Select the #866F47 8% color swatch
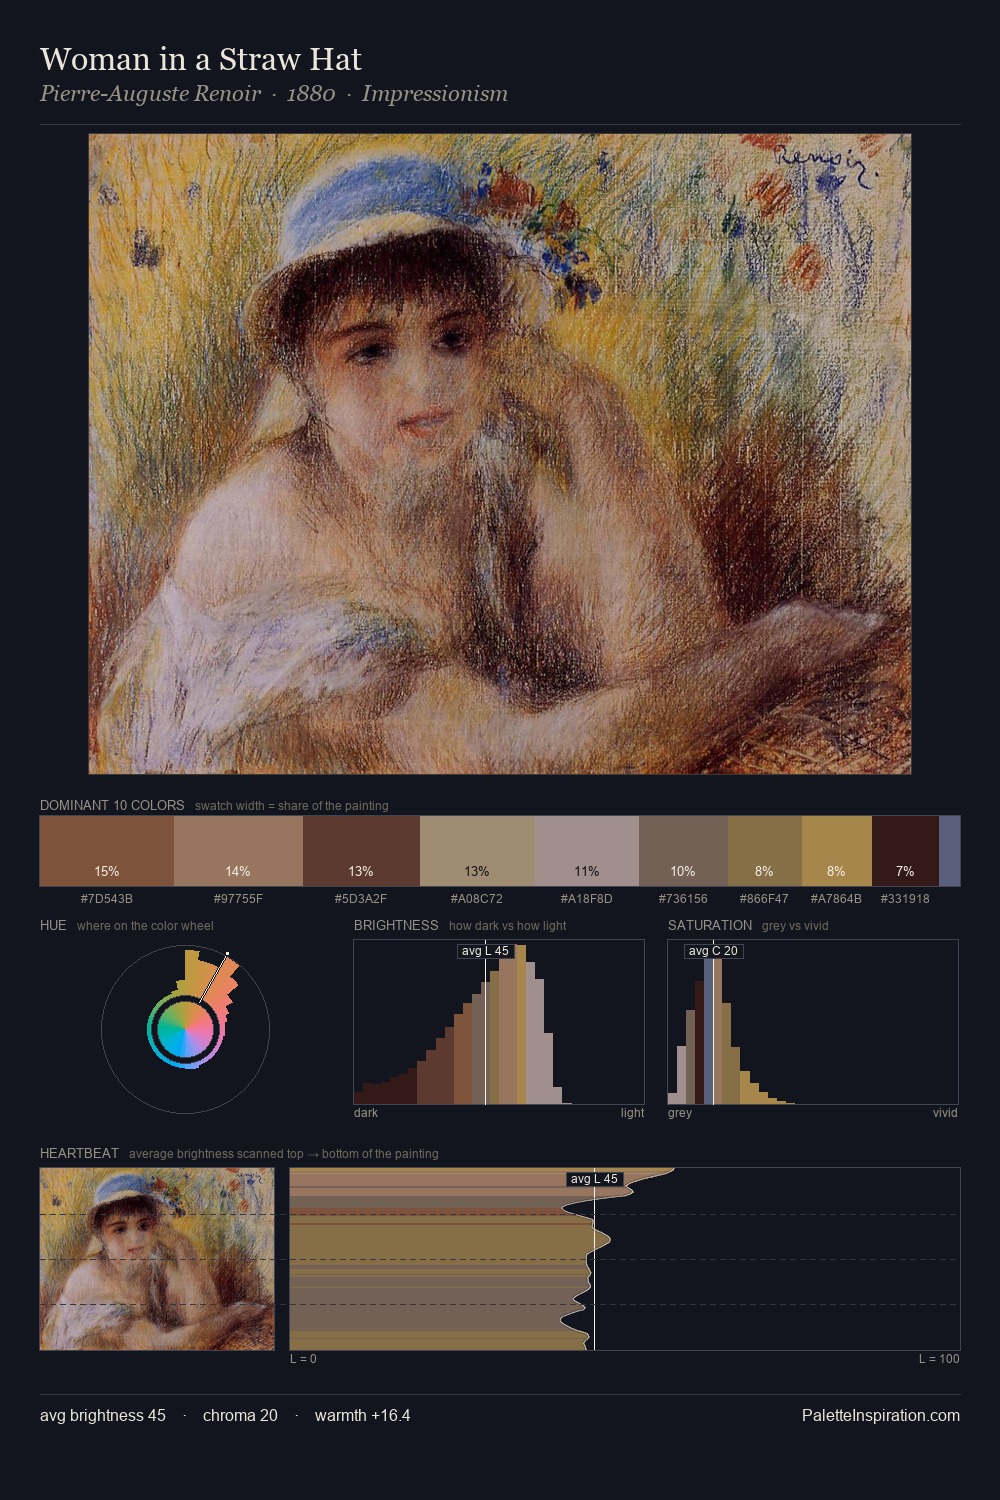 click(x=765, y=851)
